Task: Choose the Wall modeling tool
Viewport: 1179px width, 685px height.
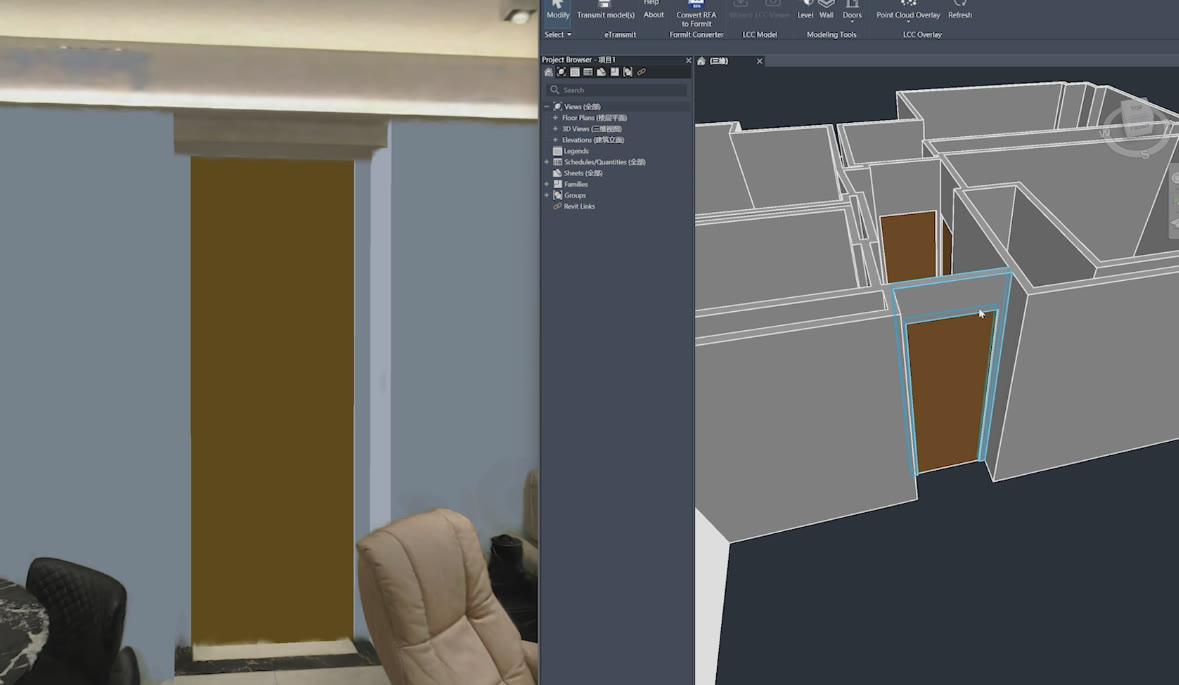Action: click(826, 11)
